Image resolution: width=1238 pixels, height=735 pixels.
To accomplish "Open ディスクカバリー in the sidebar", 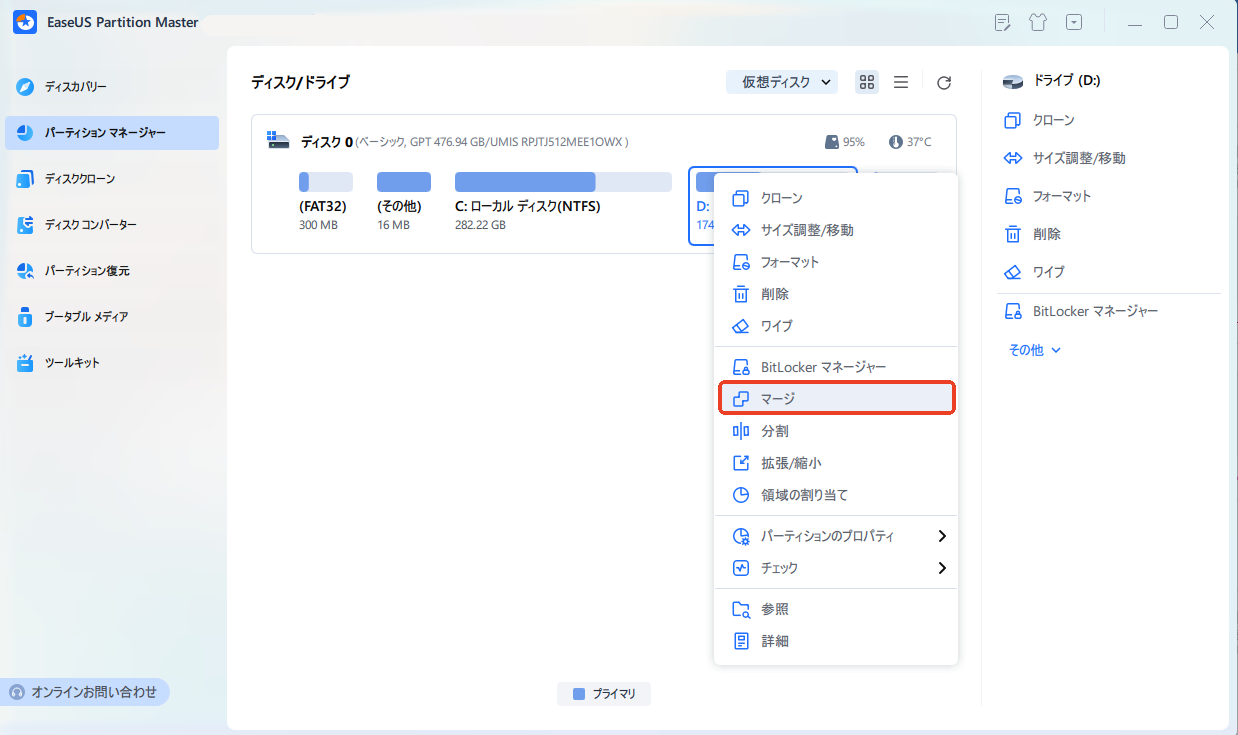I will coord(75,87).
